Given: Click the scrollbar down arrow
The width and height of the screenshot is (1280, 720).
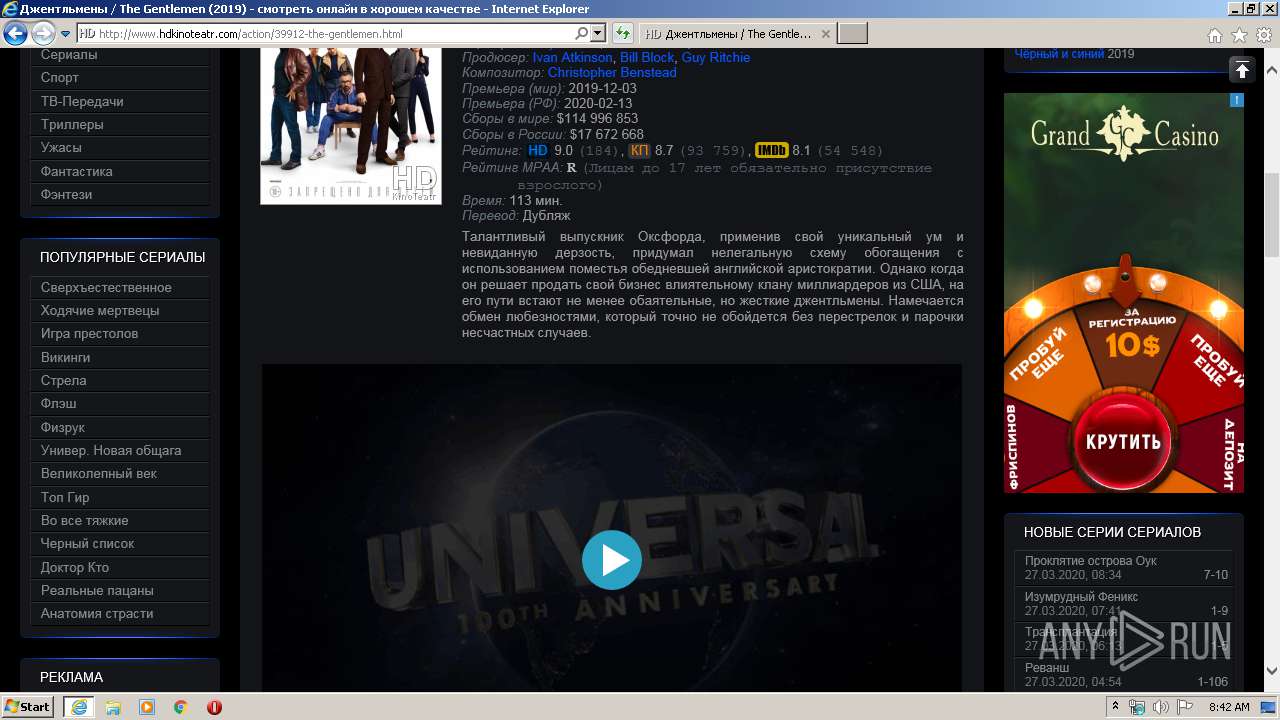Looking at the screenshot, I should coord(1271,671).
